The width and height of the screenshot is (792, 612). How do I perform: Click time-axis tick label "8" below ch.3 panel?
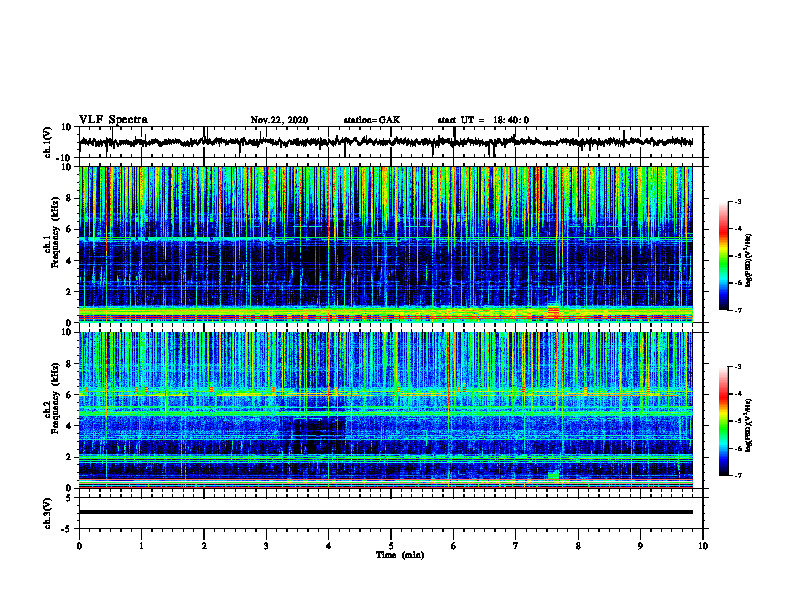[x=578, y=546]
